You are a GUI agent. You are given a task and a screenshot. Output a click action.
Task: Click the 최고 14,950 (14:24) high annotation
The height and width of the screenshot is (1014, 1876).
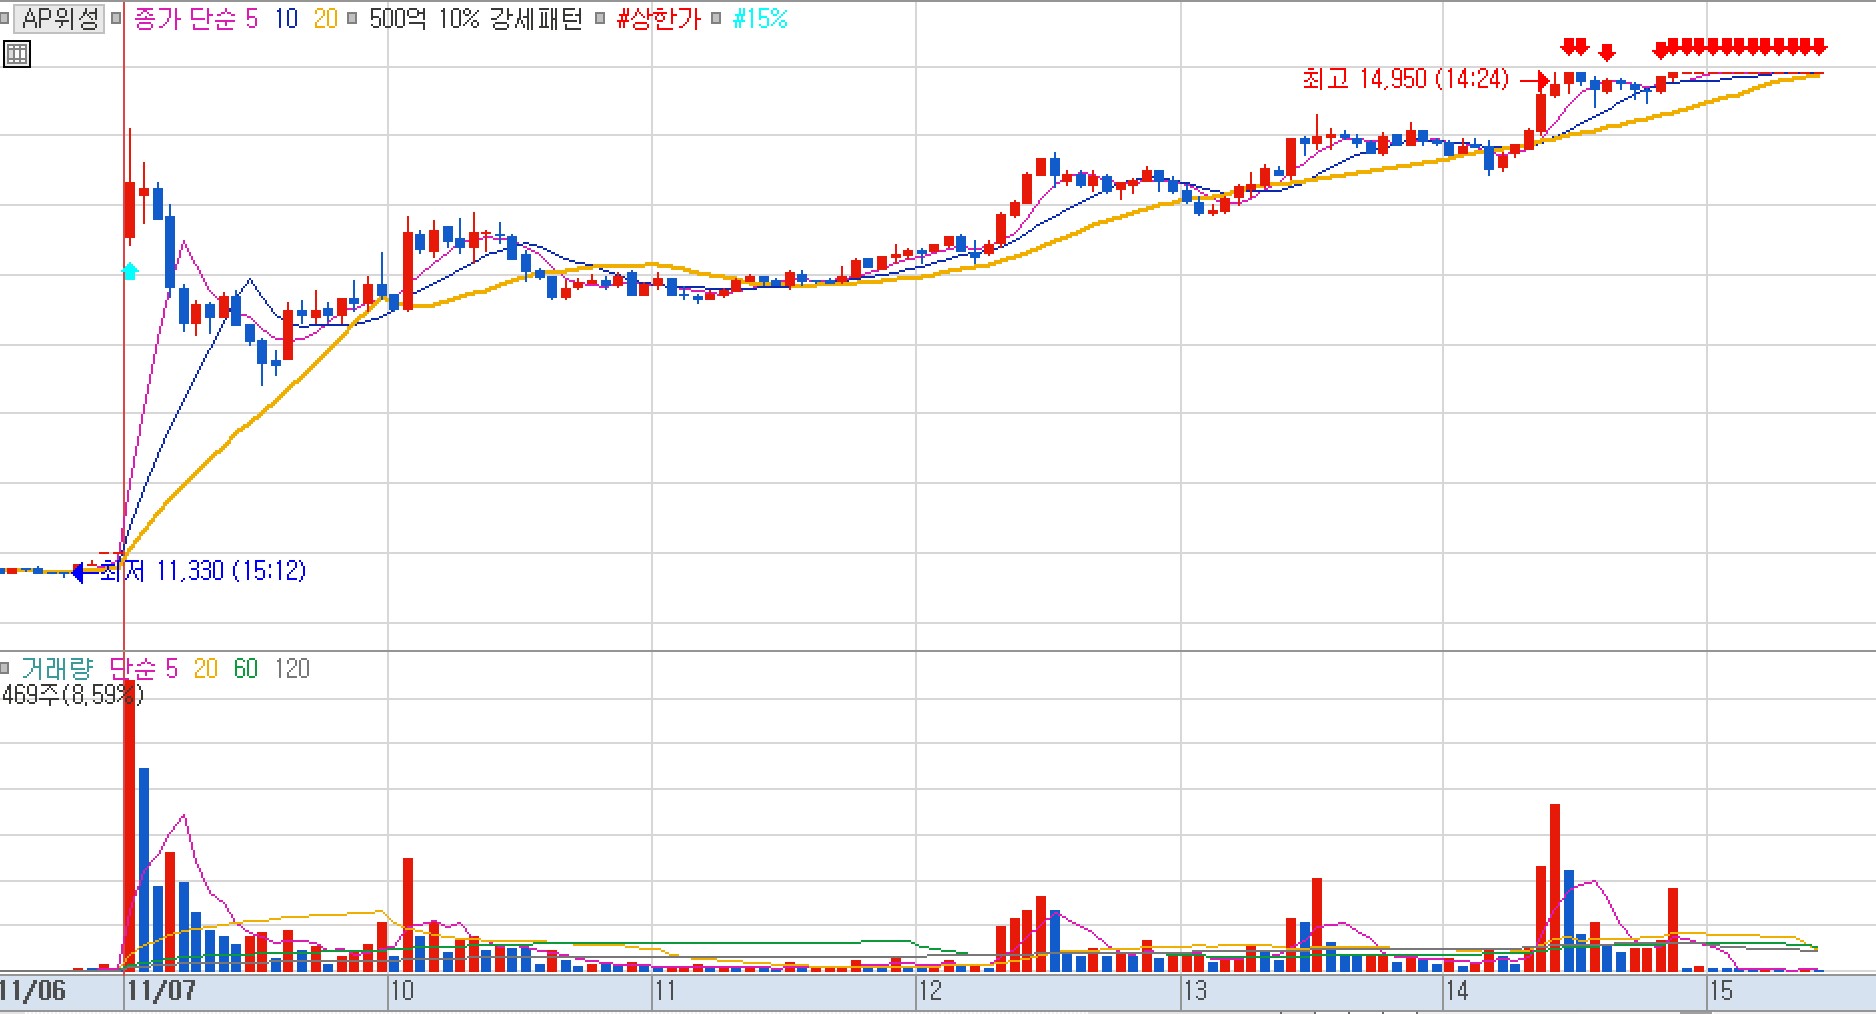point(1405,78)
